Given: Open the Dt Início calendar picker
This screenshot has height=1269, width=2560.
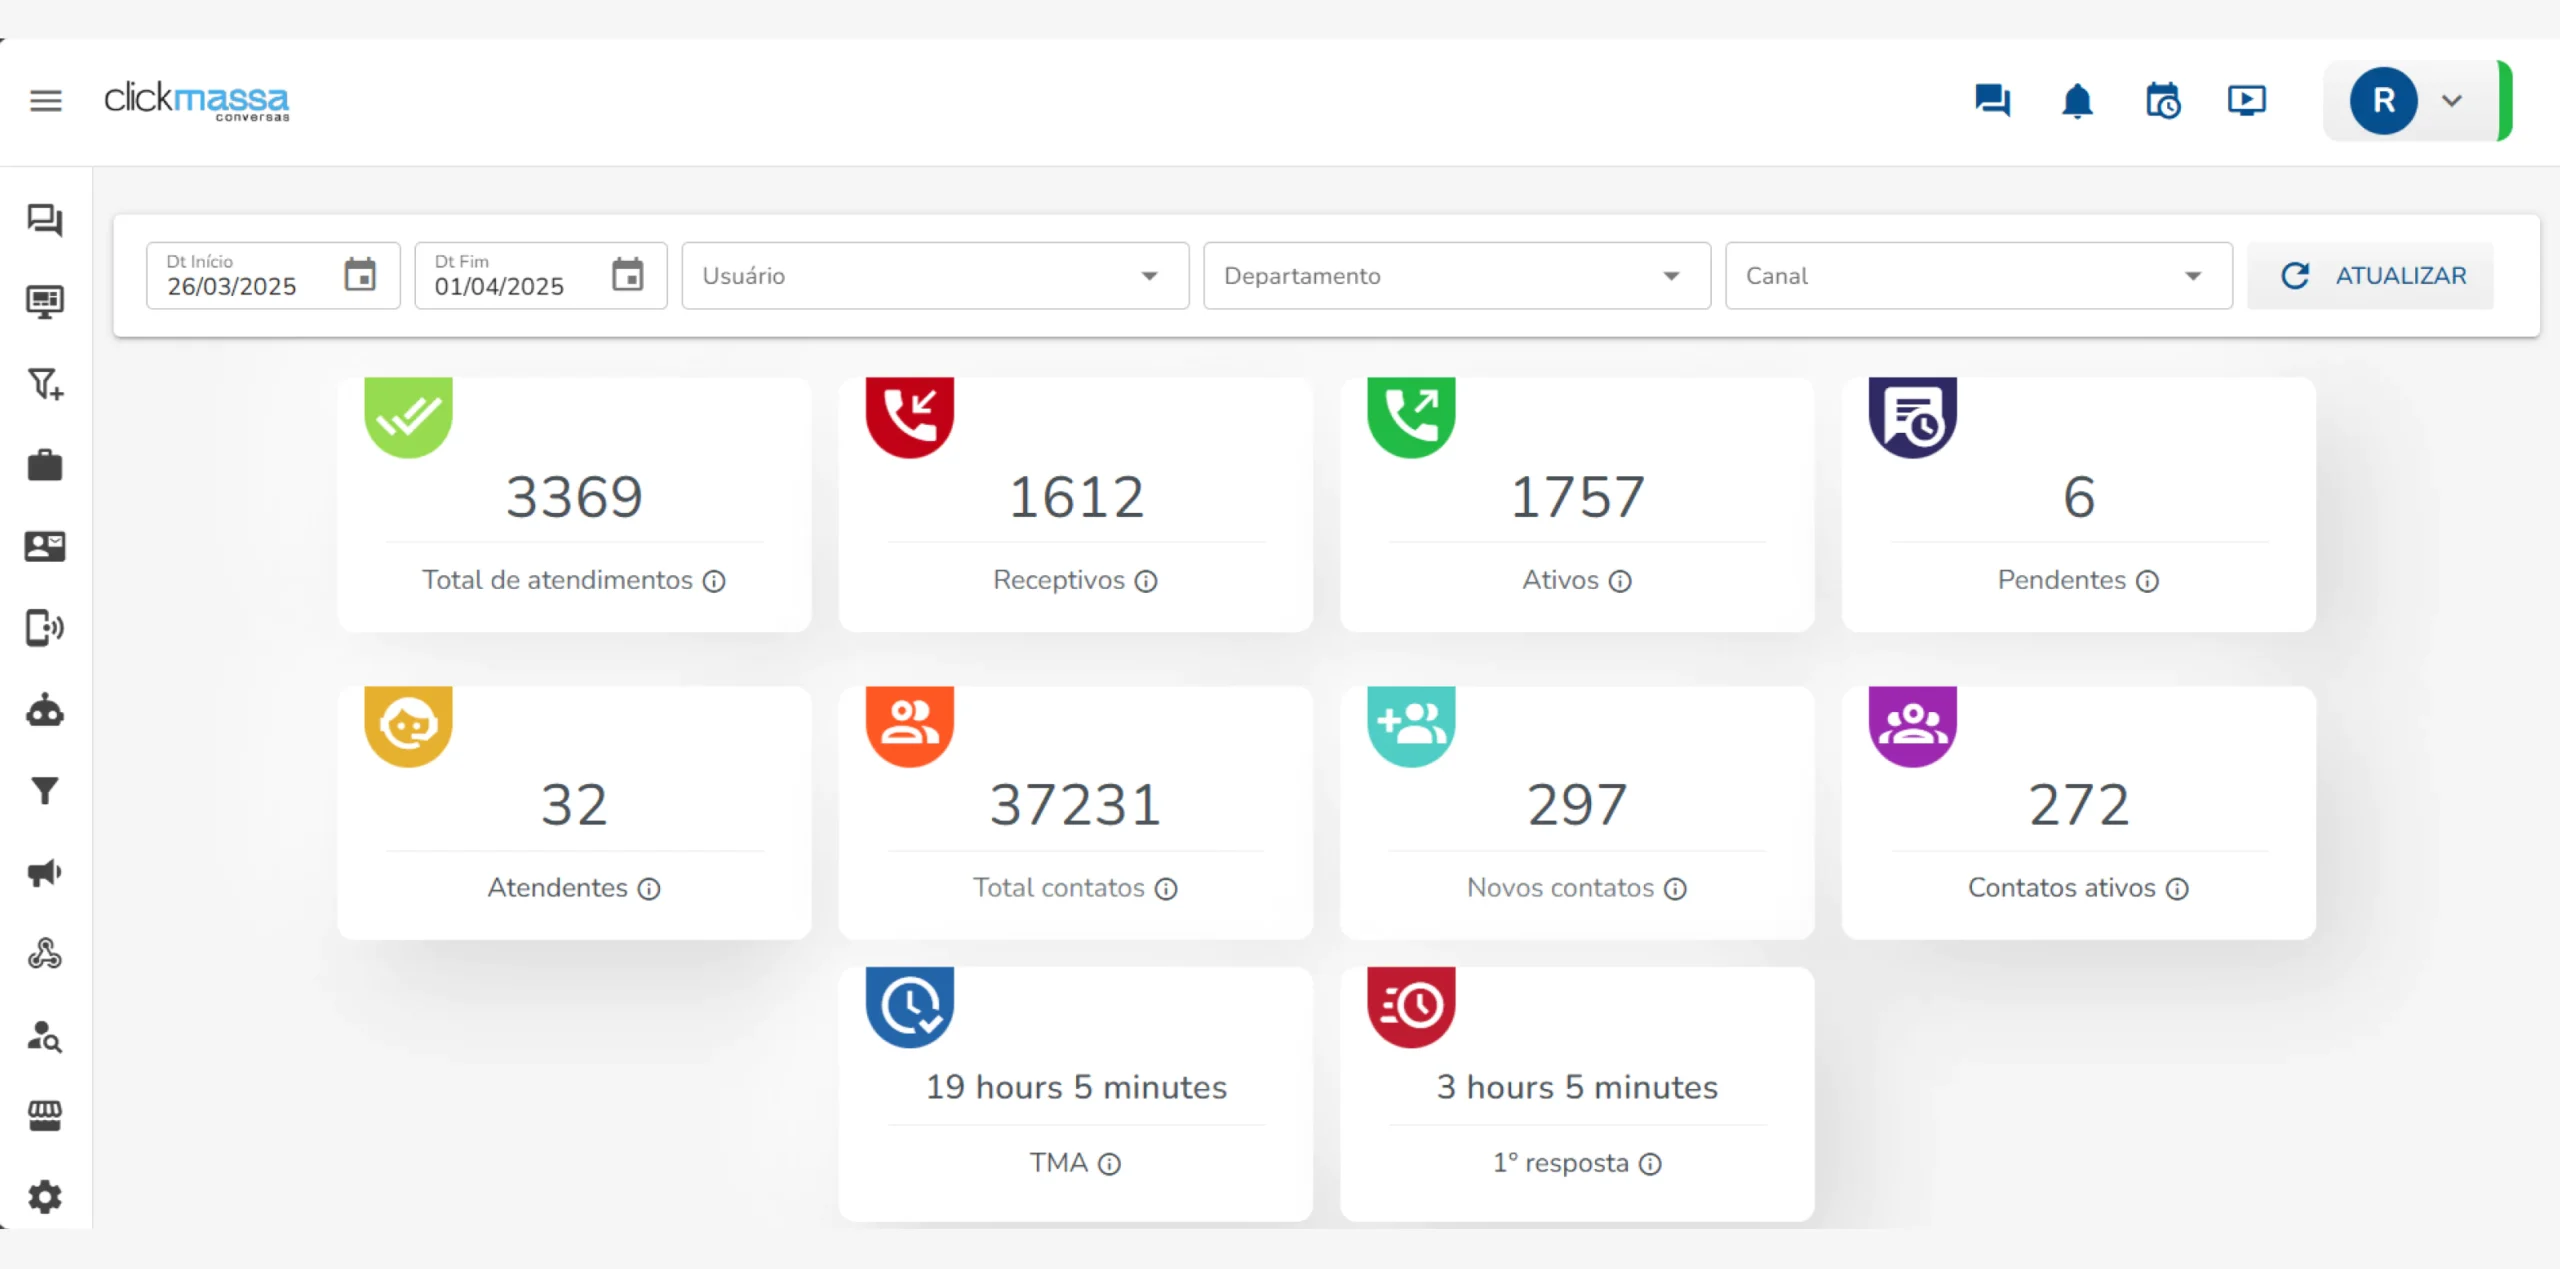Looking at the screenshot, I should [x=360, y=275].
